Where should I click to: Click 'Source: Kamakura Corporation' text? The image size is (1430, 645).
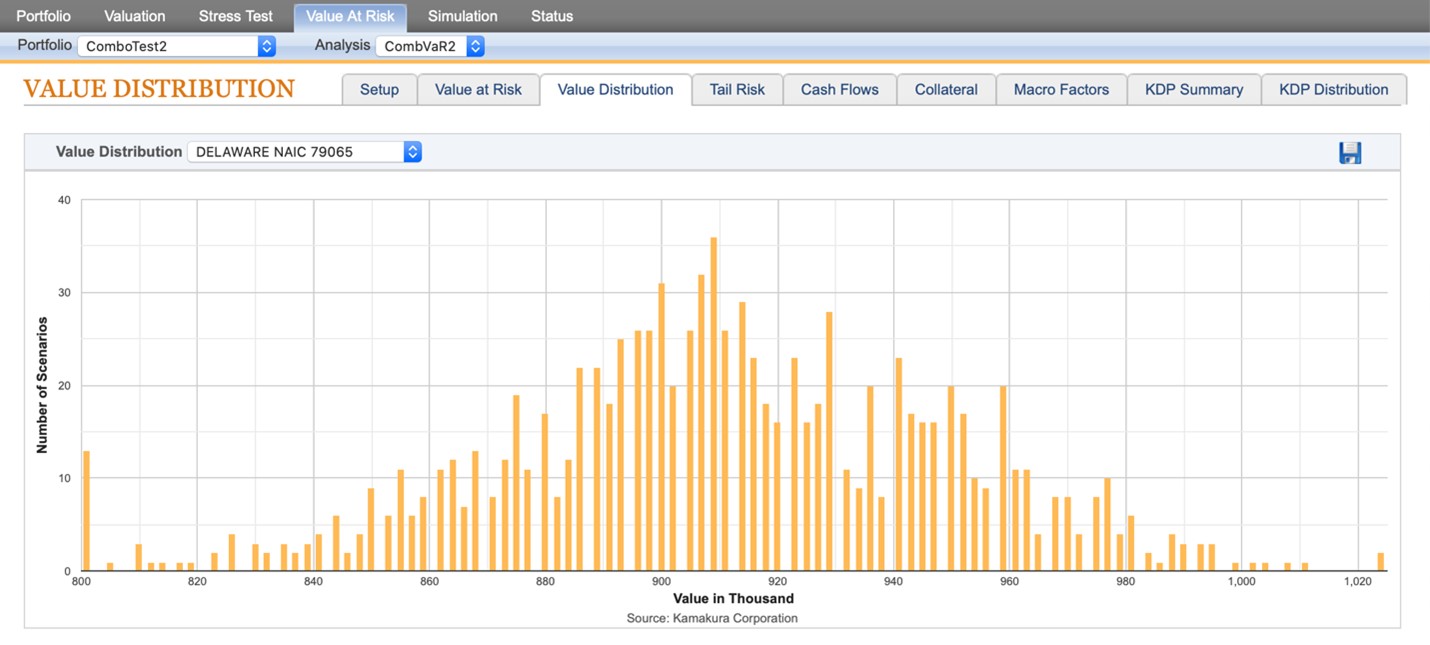(712, 618)
